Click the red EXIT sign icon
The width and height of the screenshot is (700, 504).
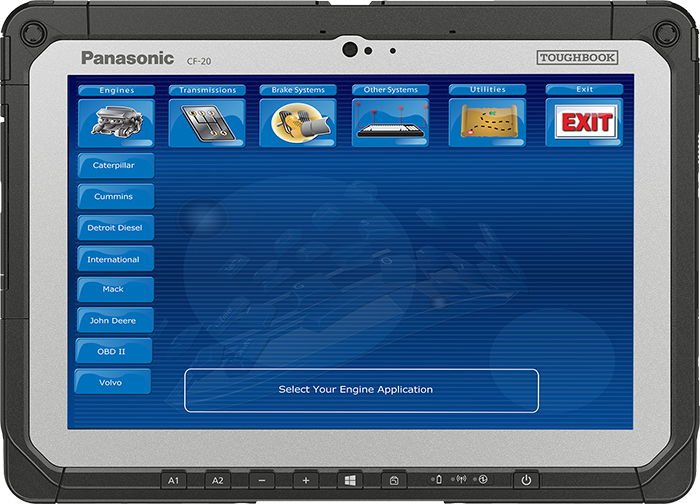tap(584, 123)
